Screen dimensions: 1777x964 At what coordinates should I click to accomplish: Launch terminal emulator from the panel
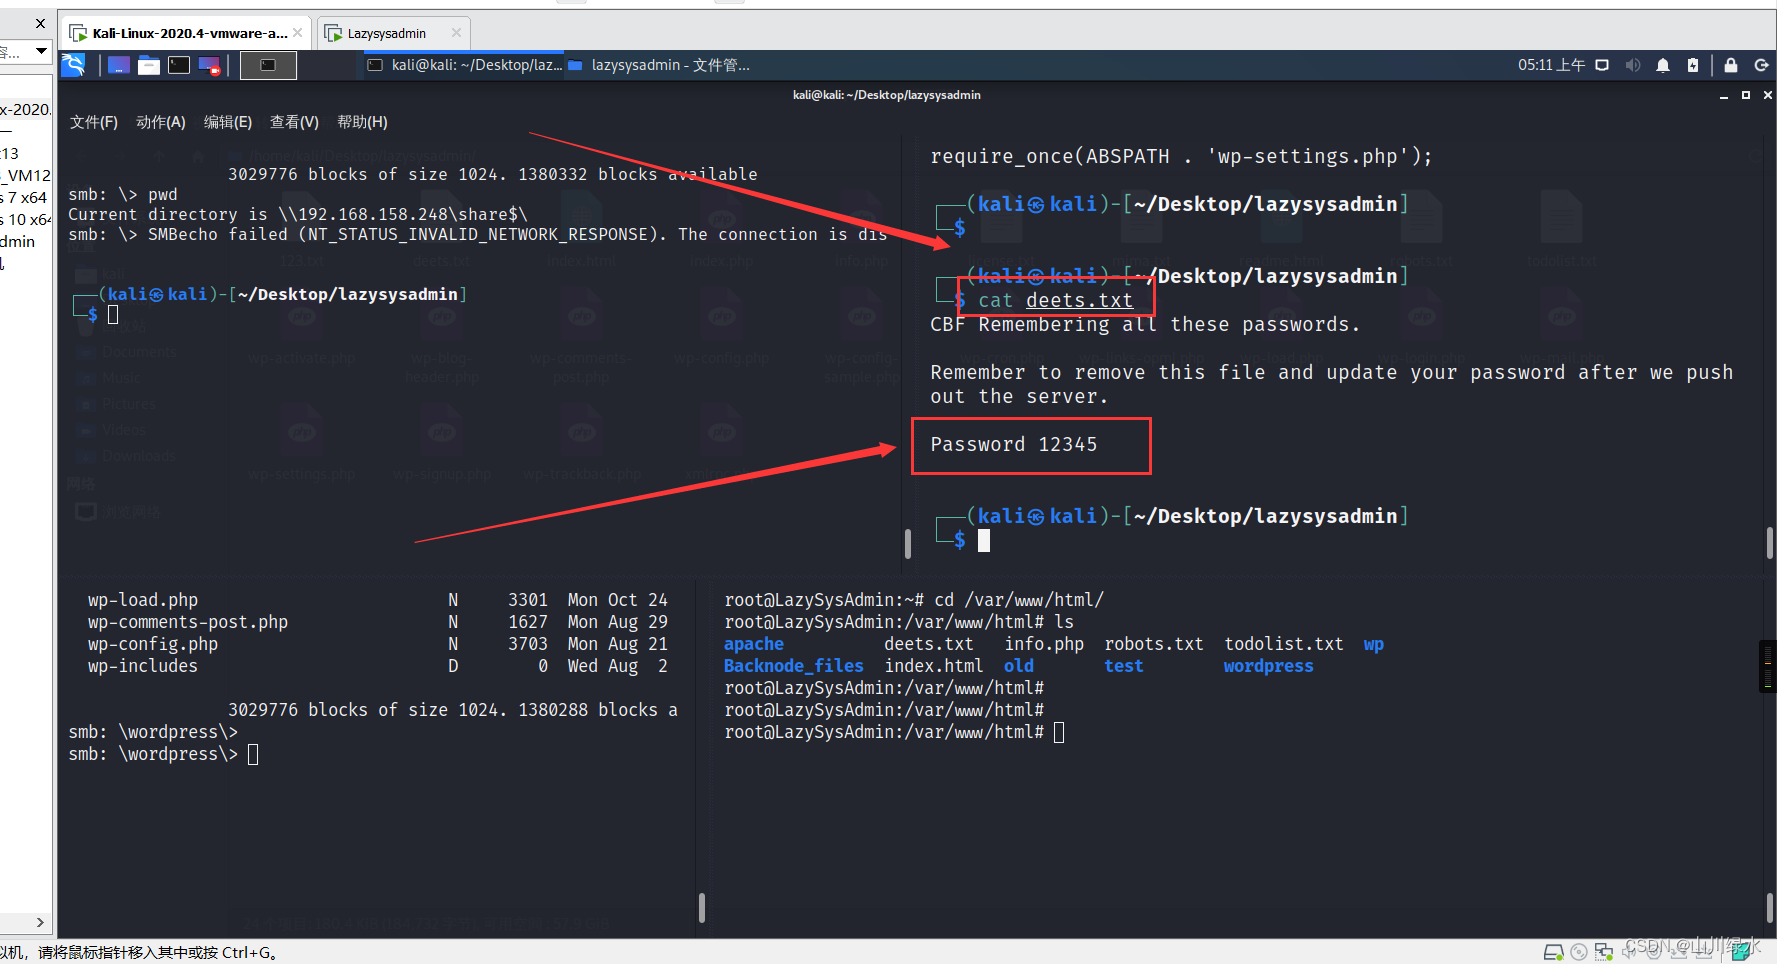(x=179, y=65)
